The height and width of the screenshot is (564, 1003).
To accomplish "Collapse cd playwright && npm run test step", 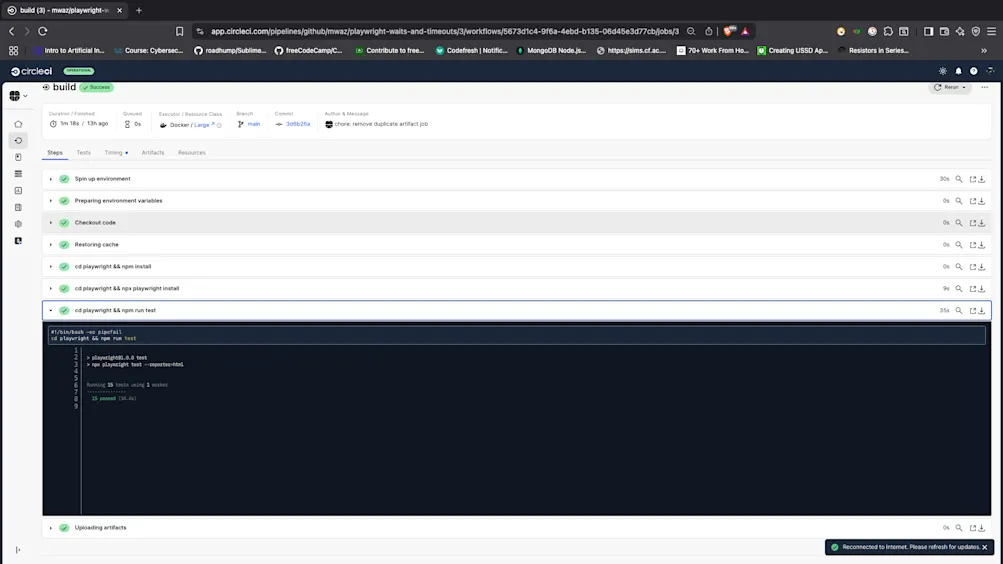I will [x=51, y=310].
